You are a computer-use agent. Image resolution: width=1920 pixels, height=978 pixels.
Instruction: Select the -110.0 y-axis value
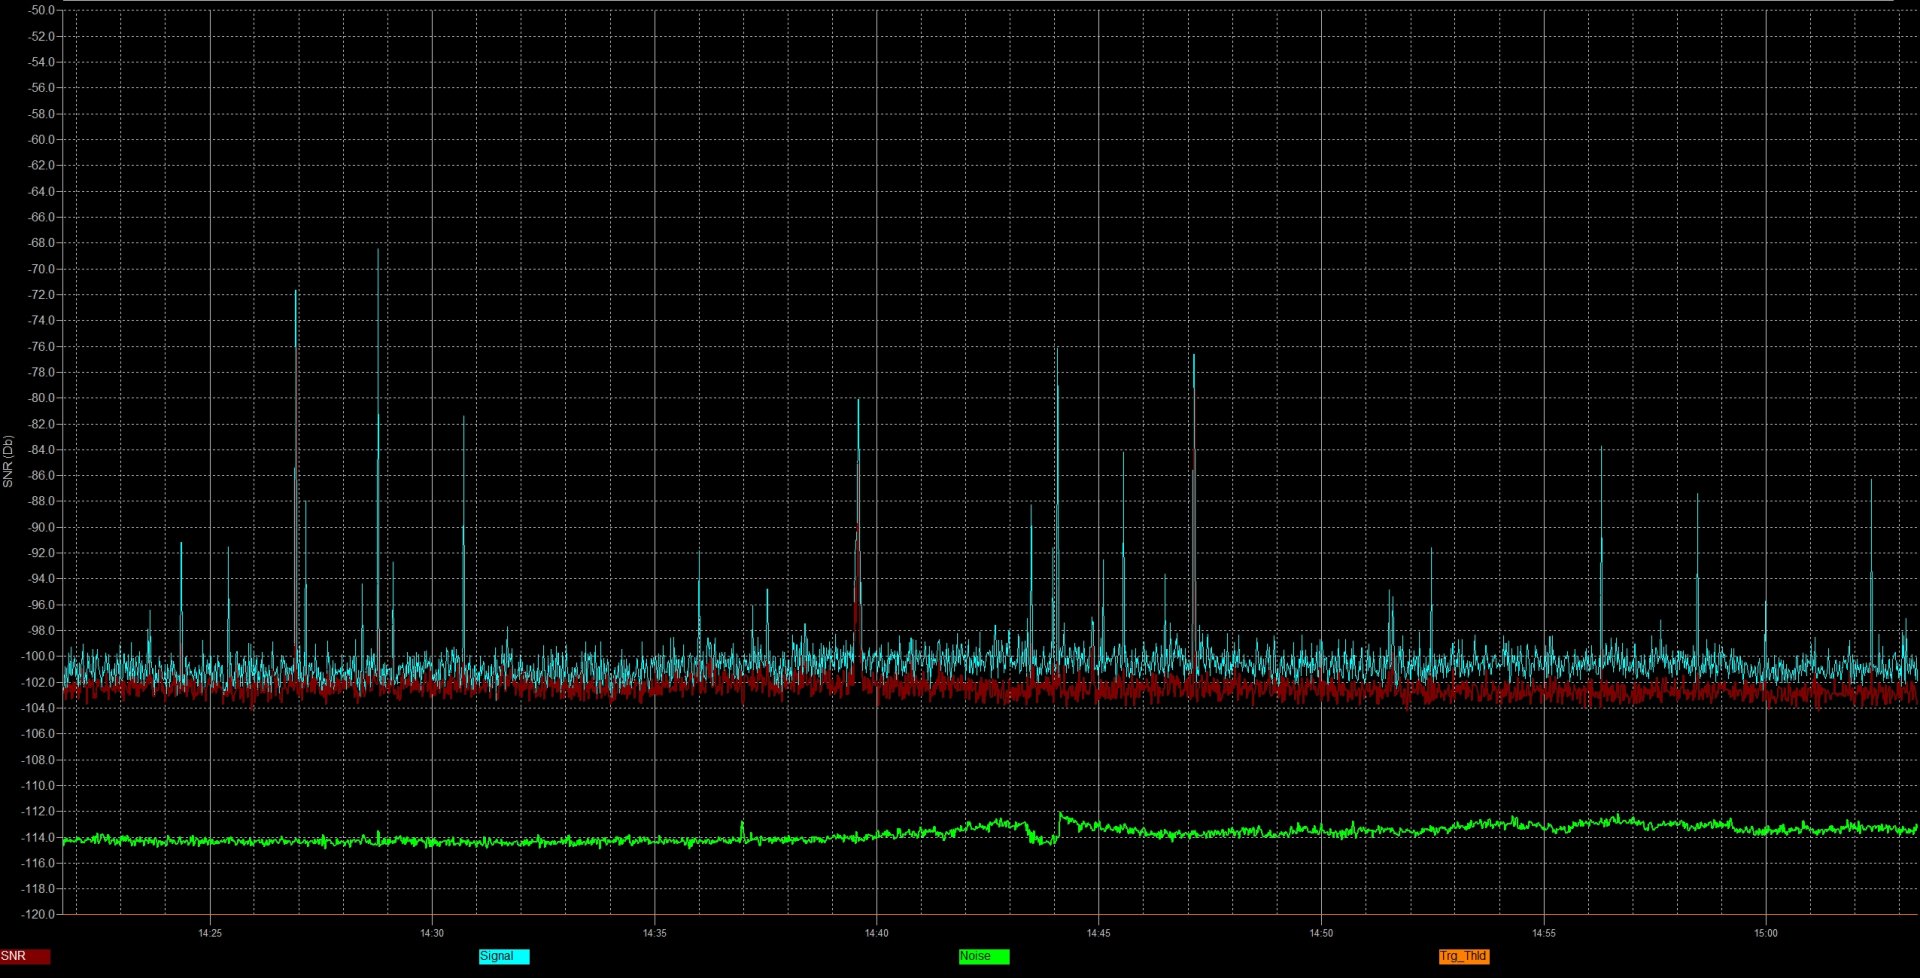pos(38,785)
